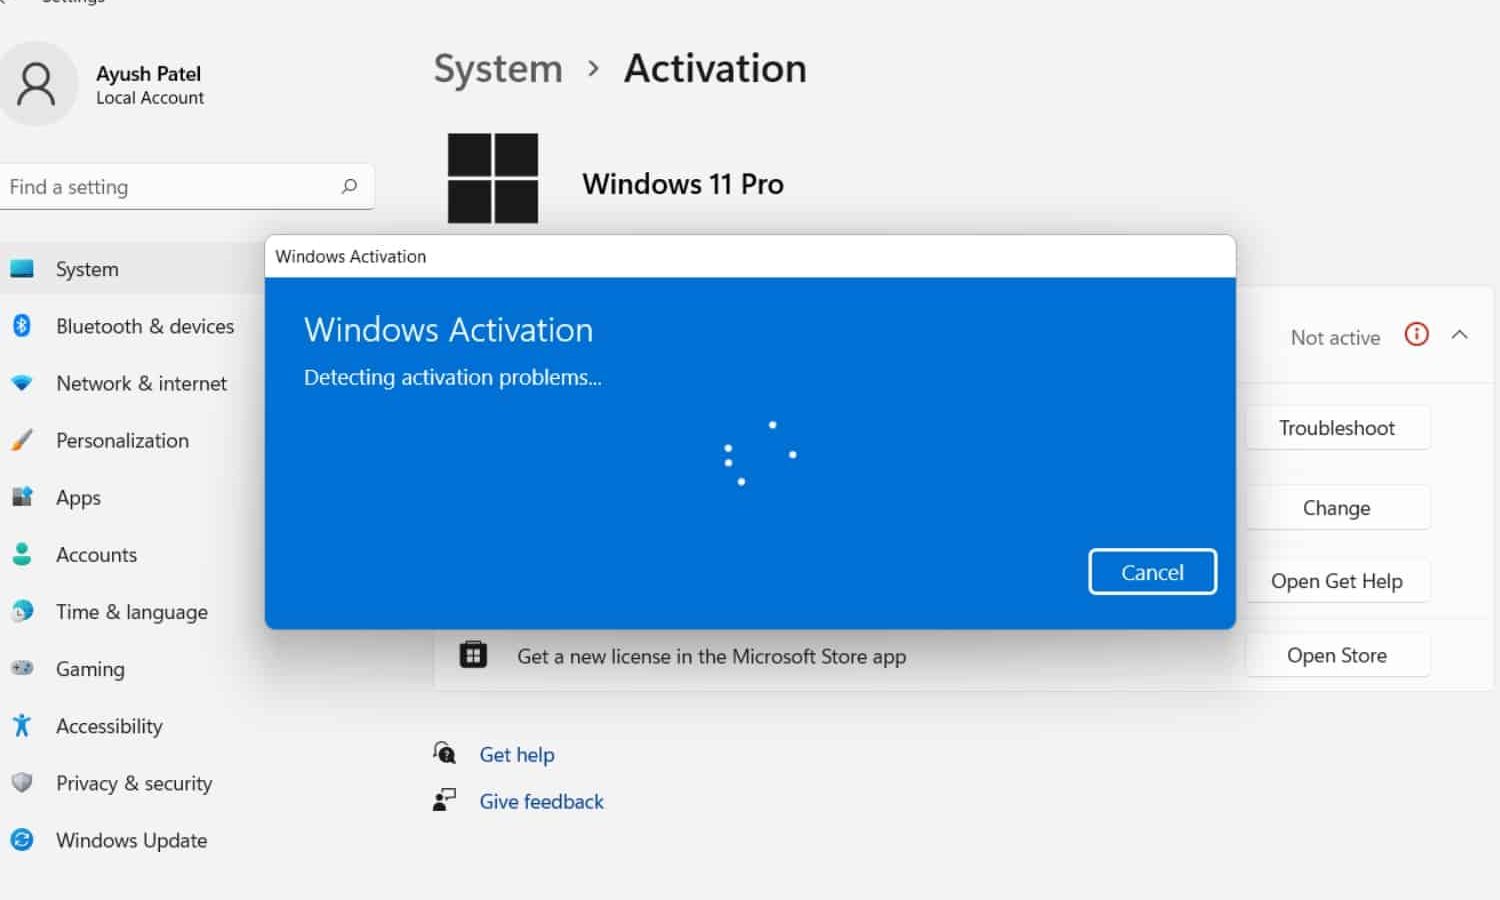Click Open Get Help button

coord(1337,581)
